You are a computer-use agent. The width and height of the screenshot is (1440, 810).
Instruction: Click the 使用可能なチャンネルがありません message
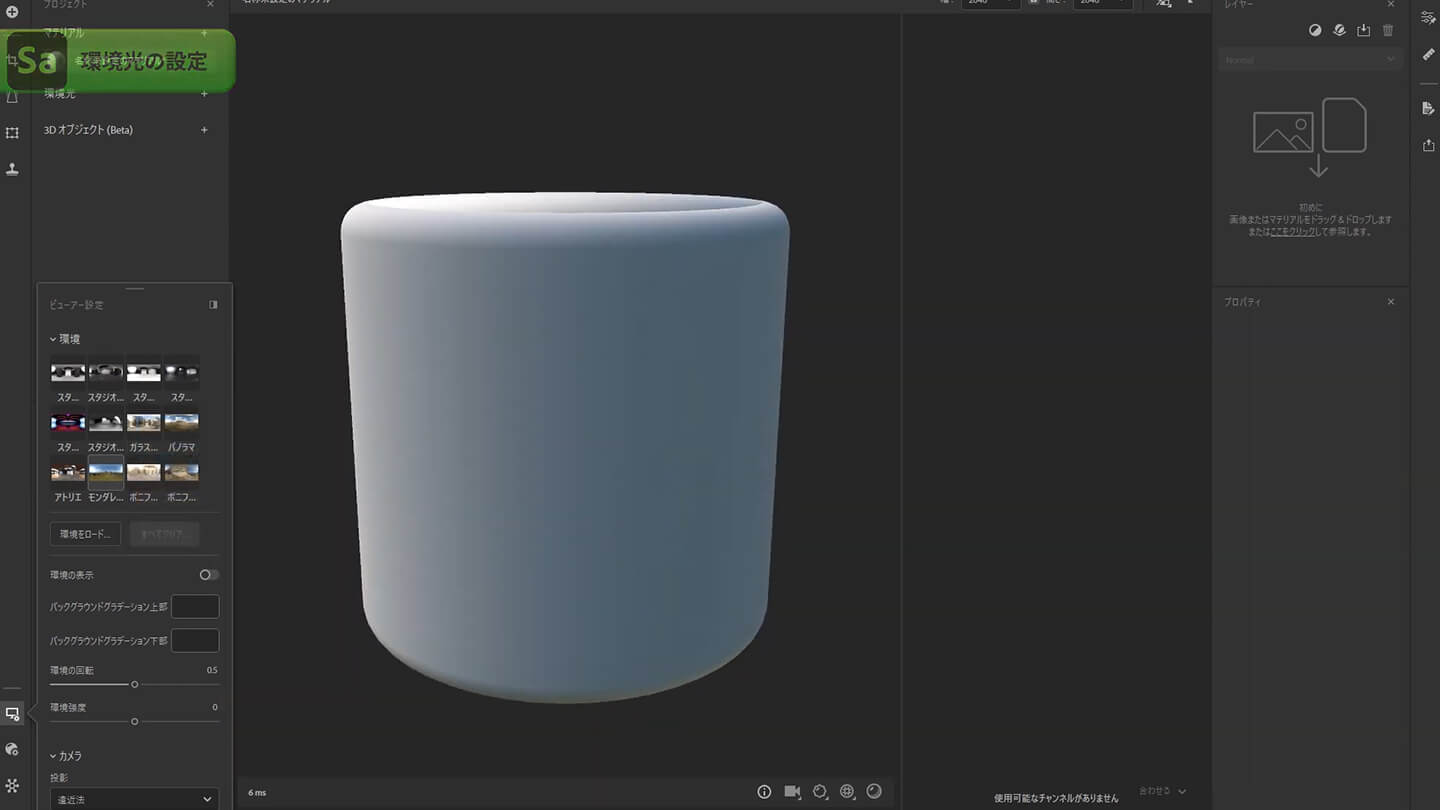[x=1056, y=799]
